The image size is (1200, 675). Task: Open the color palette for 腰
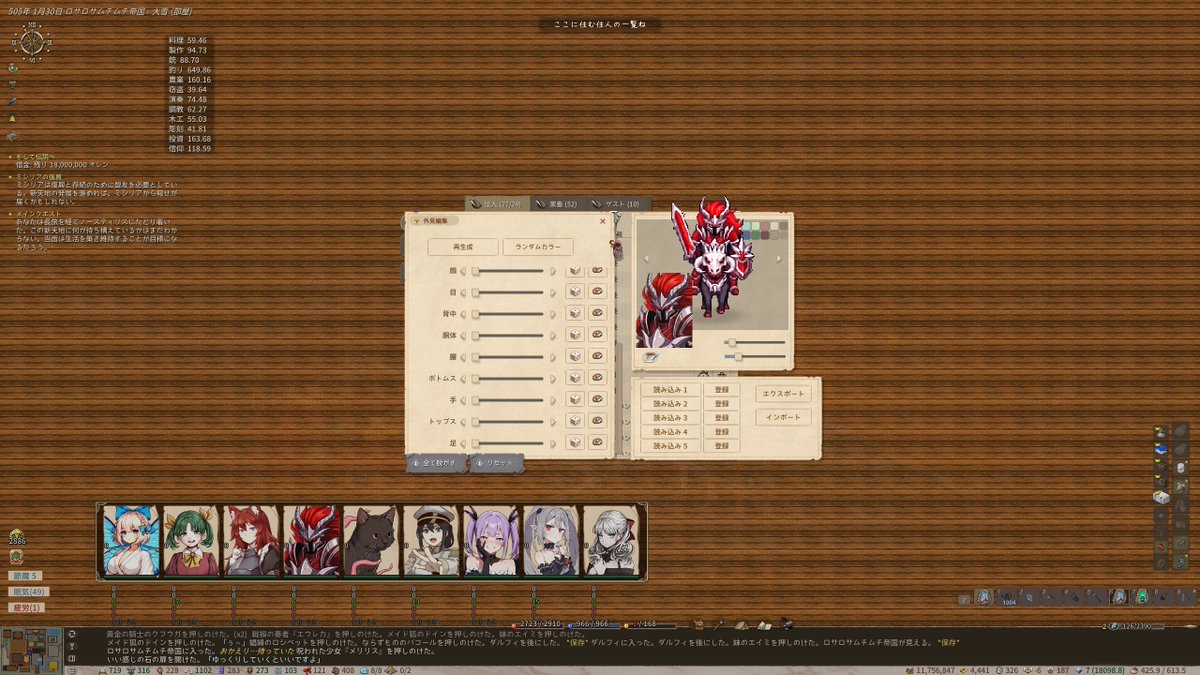597,356
